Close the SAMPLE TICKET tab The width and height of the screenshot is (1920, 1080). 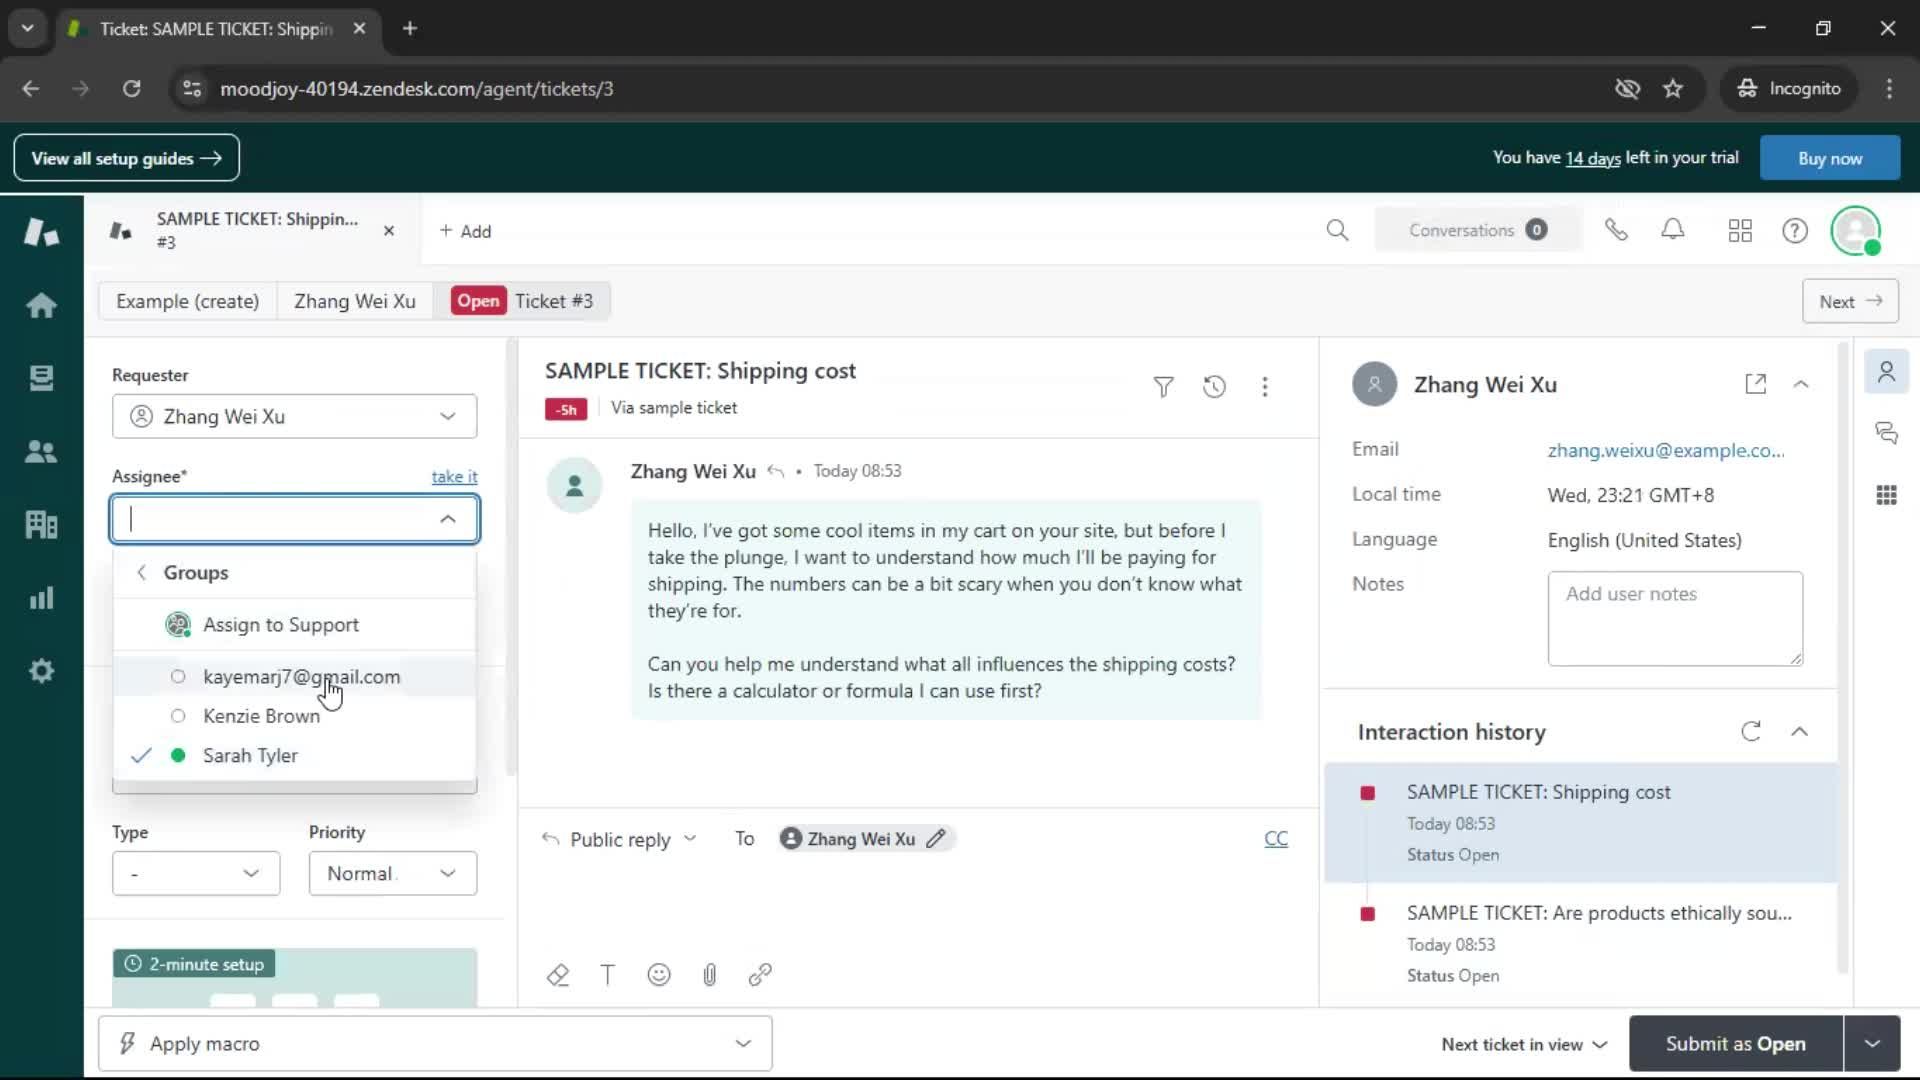[x=389, y=231]
